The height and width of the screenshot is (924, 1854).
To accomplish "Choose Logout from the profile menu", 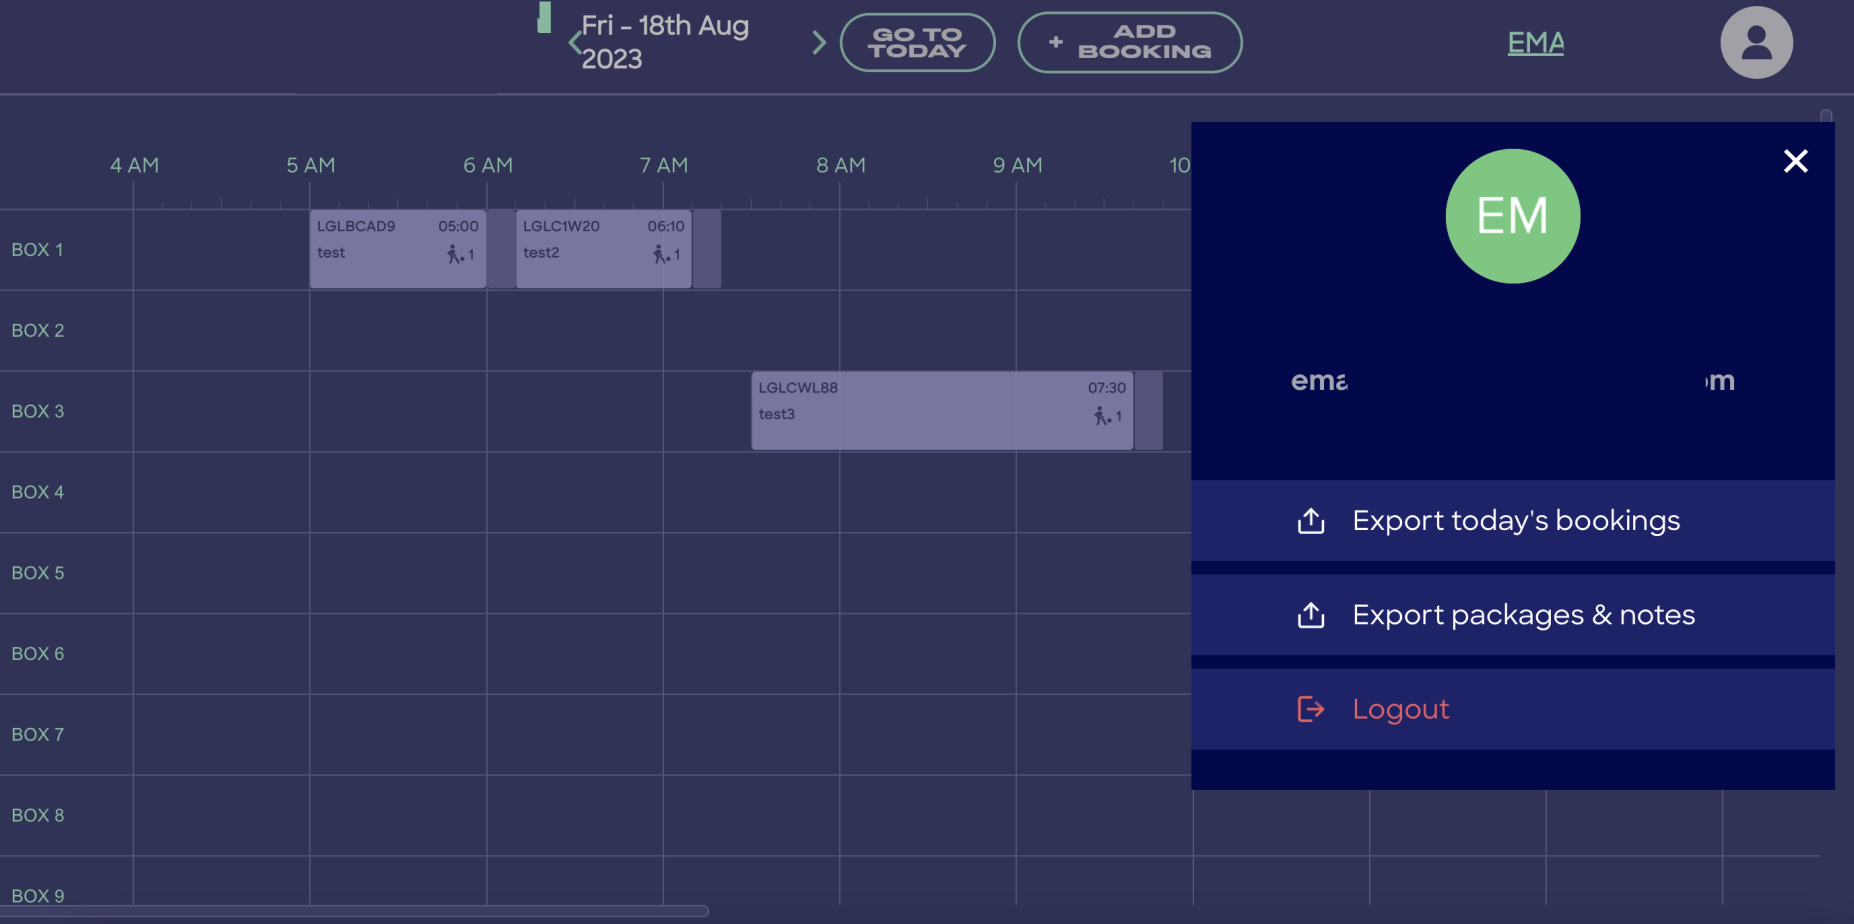I will tap(1400, 709).
